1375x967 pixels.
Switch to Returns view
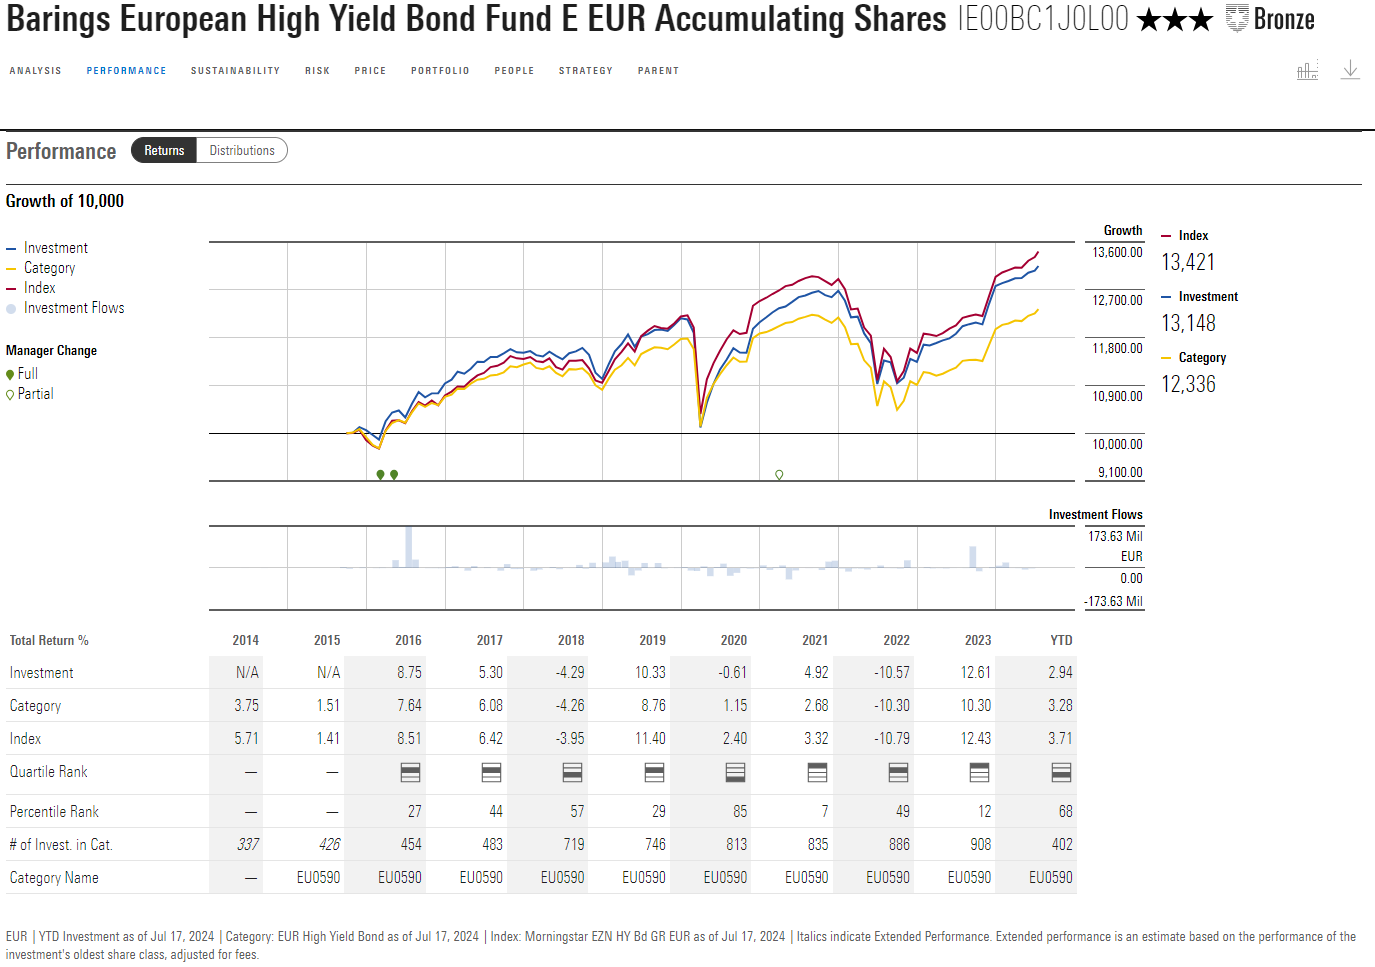click(x=164, y=150)
